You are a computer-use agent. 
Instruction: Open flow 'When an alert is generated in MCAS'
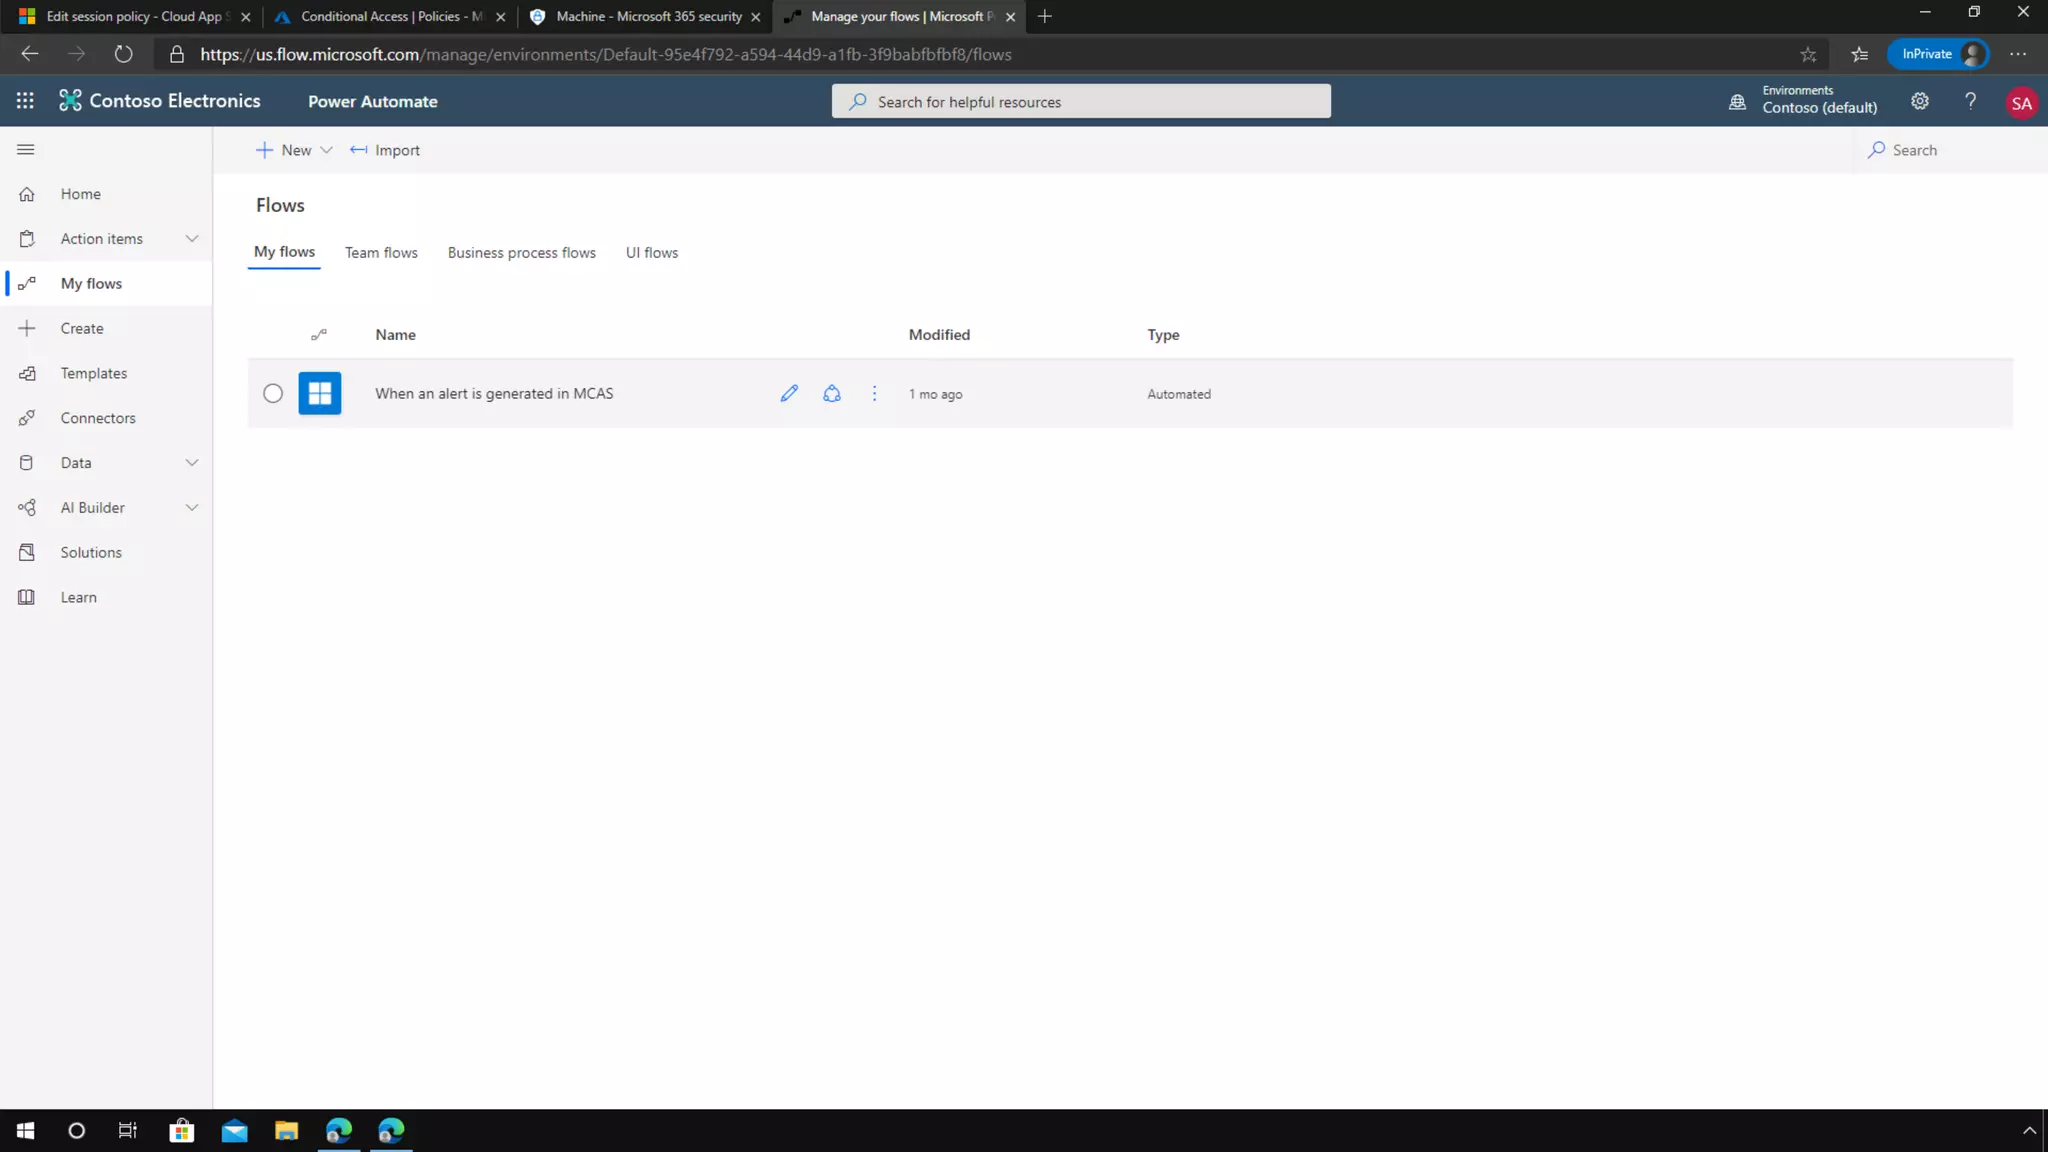tap(494, 393)
